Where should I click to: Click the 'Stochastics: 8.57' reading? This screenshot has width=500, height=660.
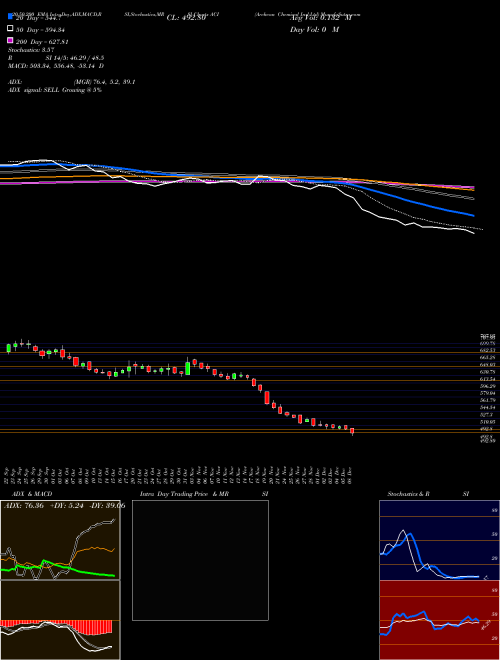[x=31, y=50]
